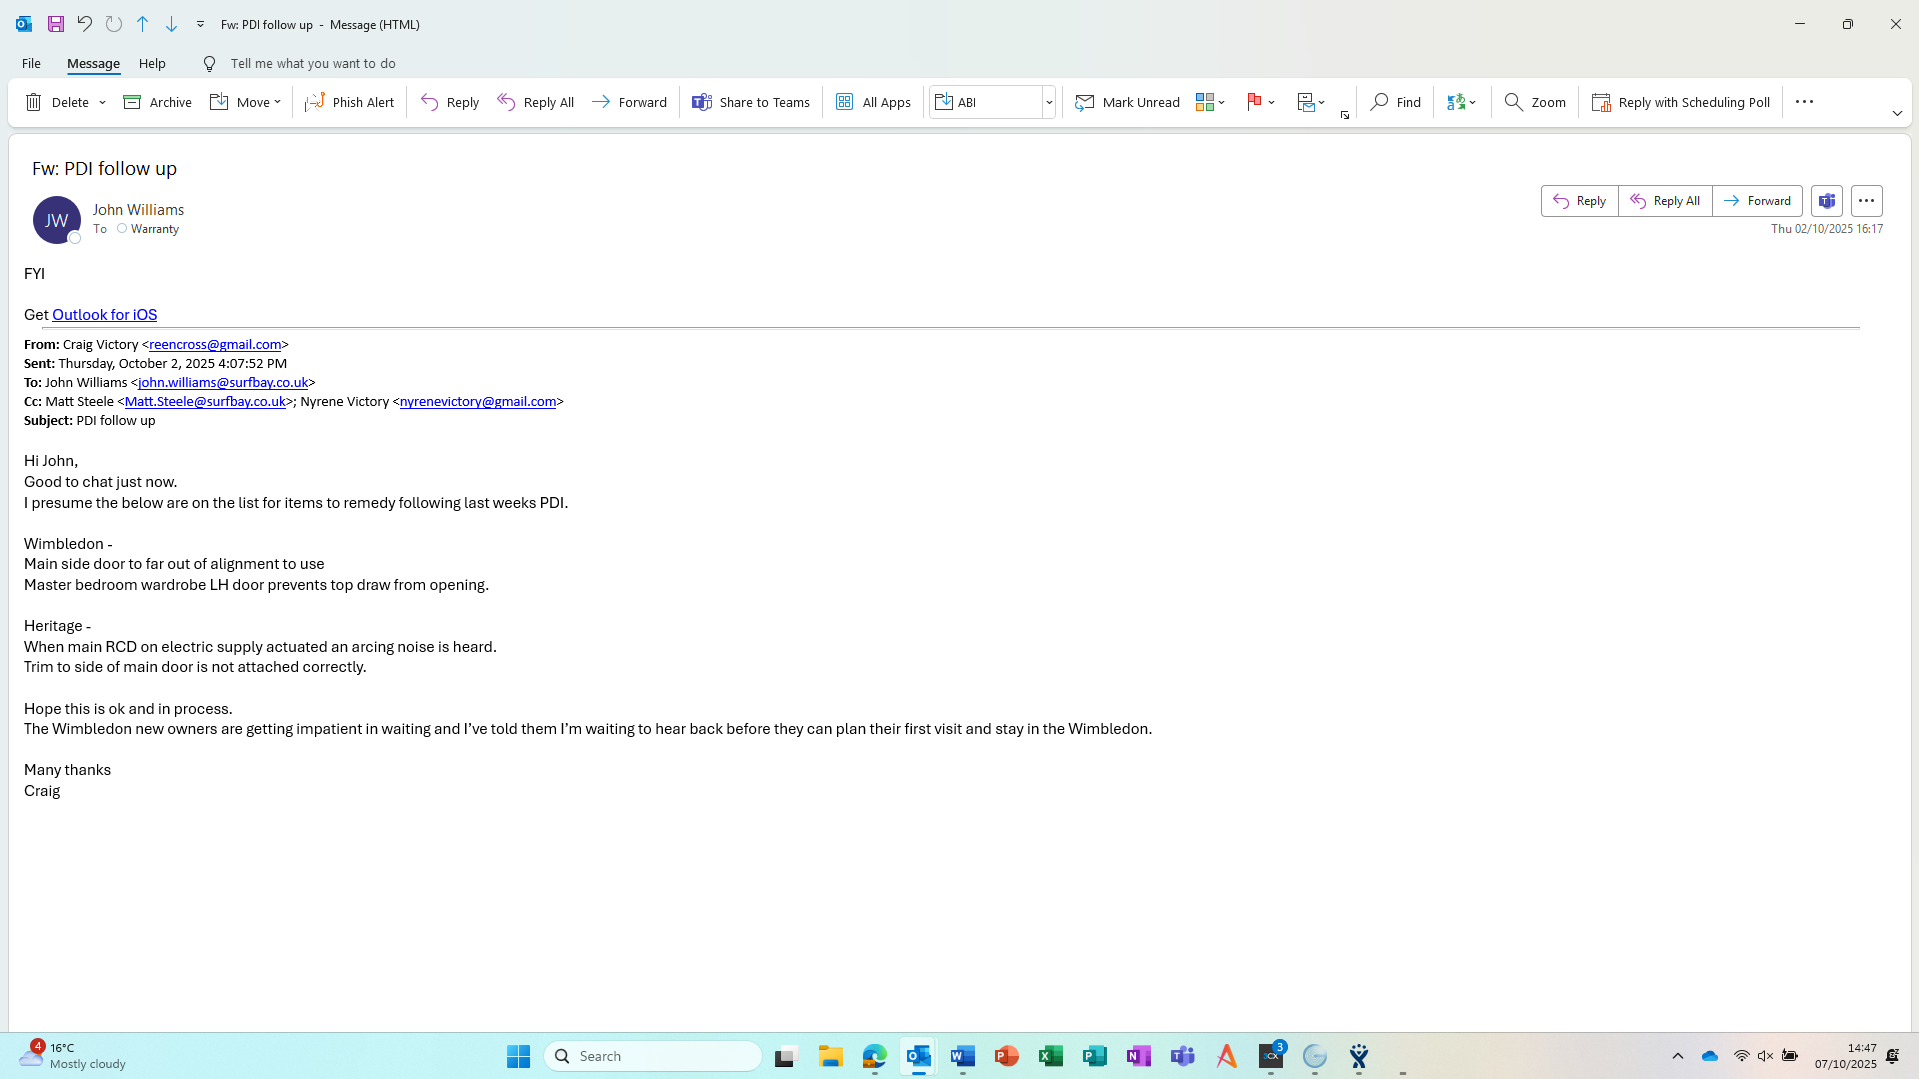Switch to the Message ribbon tab
The image size is (1919, 1079).
(93, 63)
